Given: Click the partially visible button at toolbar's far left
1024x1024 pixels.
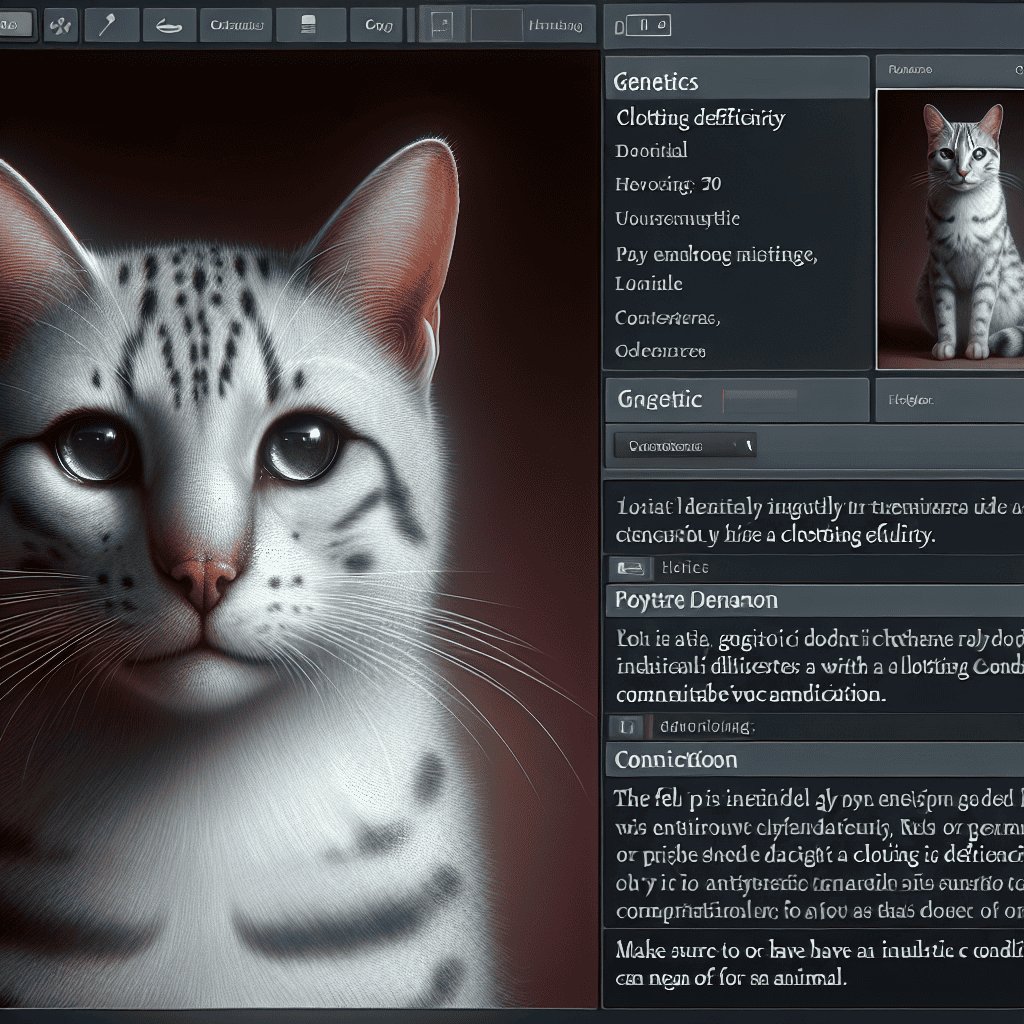Looking at the screenshot, I should tap(18, 25).
